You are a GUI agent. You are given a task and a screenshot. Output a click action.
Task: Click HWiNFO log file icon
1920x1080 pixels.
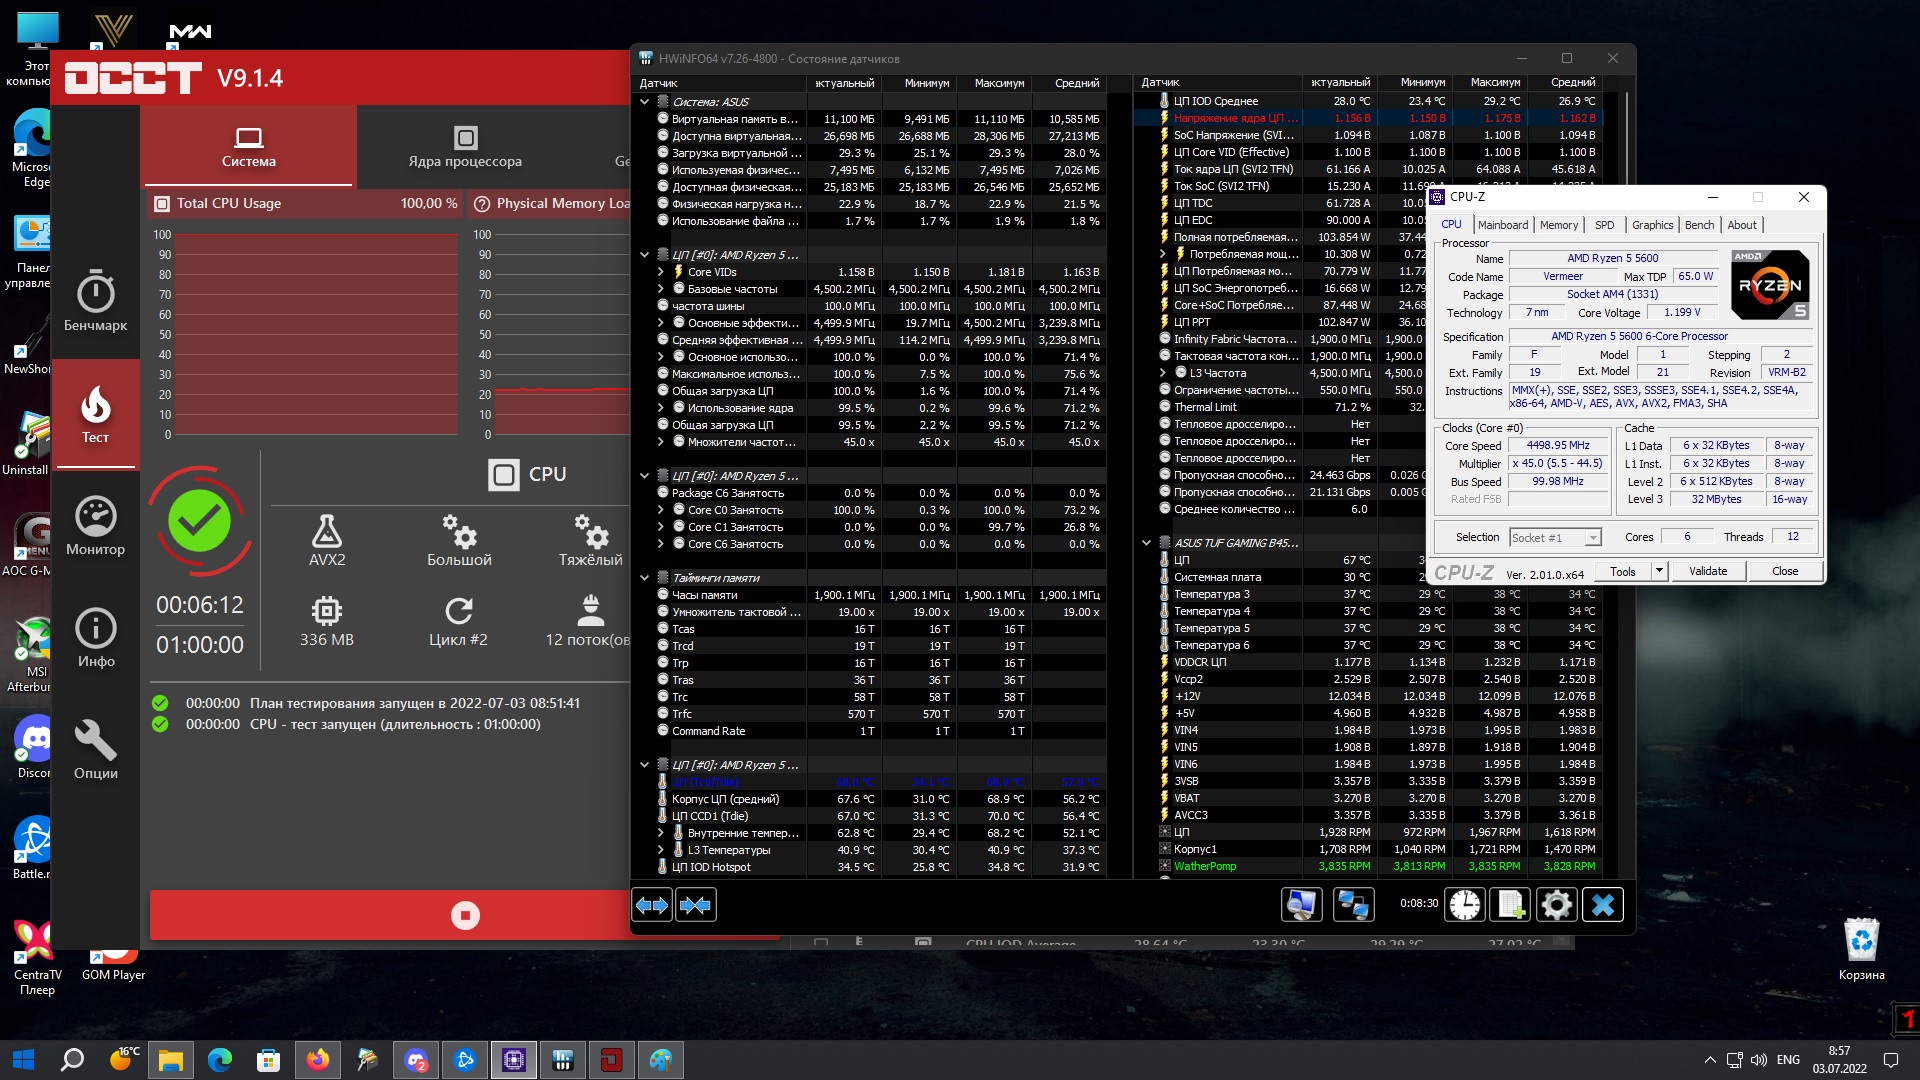click(x=1510, y=905)
